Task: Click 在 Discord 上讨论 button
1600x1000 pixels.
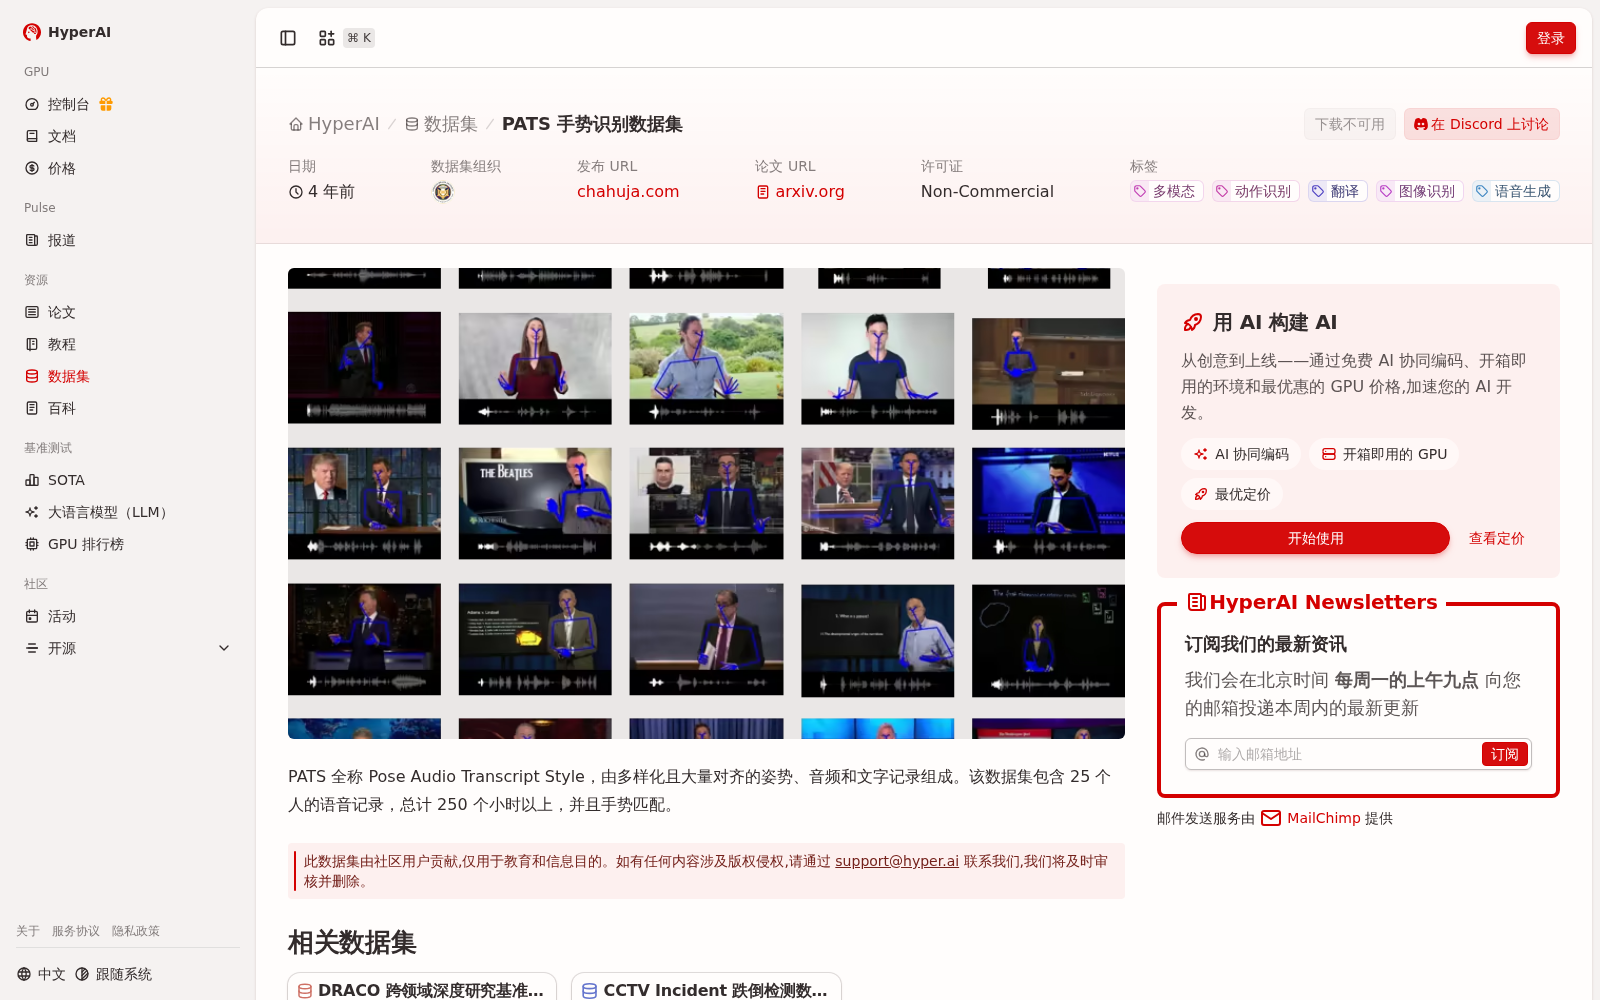Action: [x=1481, y=124]
